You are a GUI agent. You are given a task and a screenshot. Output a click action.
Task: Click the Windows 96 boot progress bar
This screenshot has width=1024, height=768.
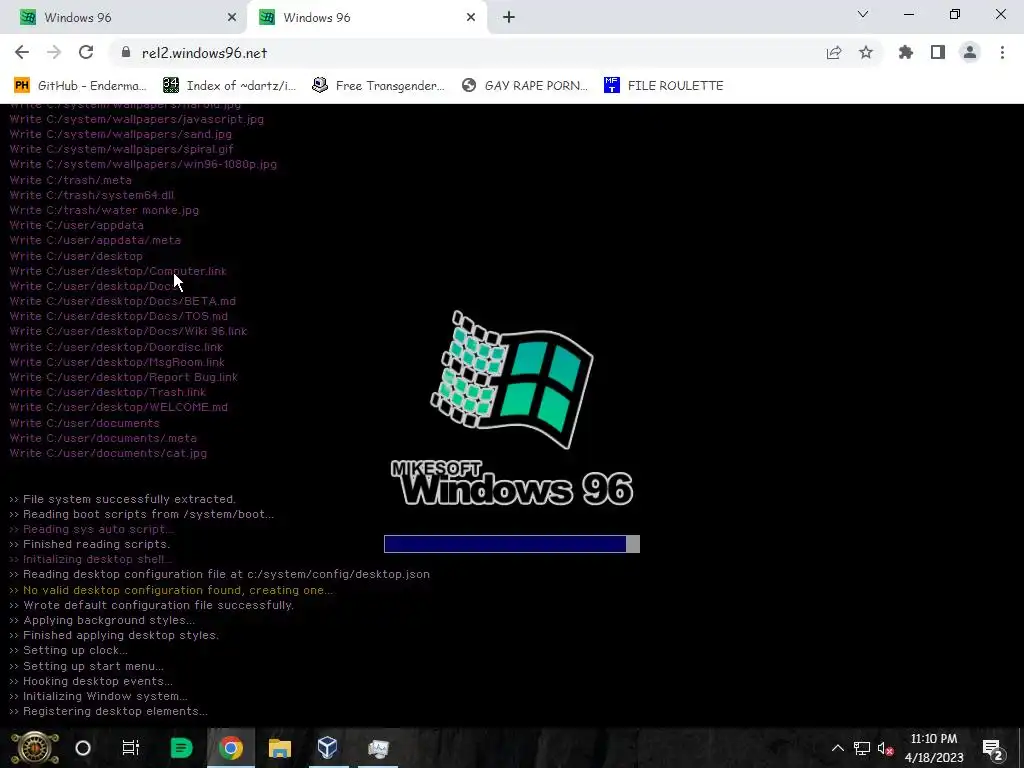tap(512, 544)
